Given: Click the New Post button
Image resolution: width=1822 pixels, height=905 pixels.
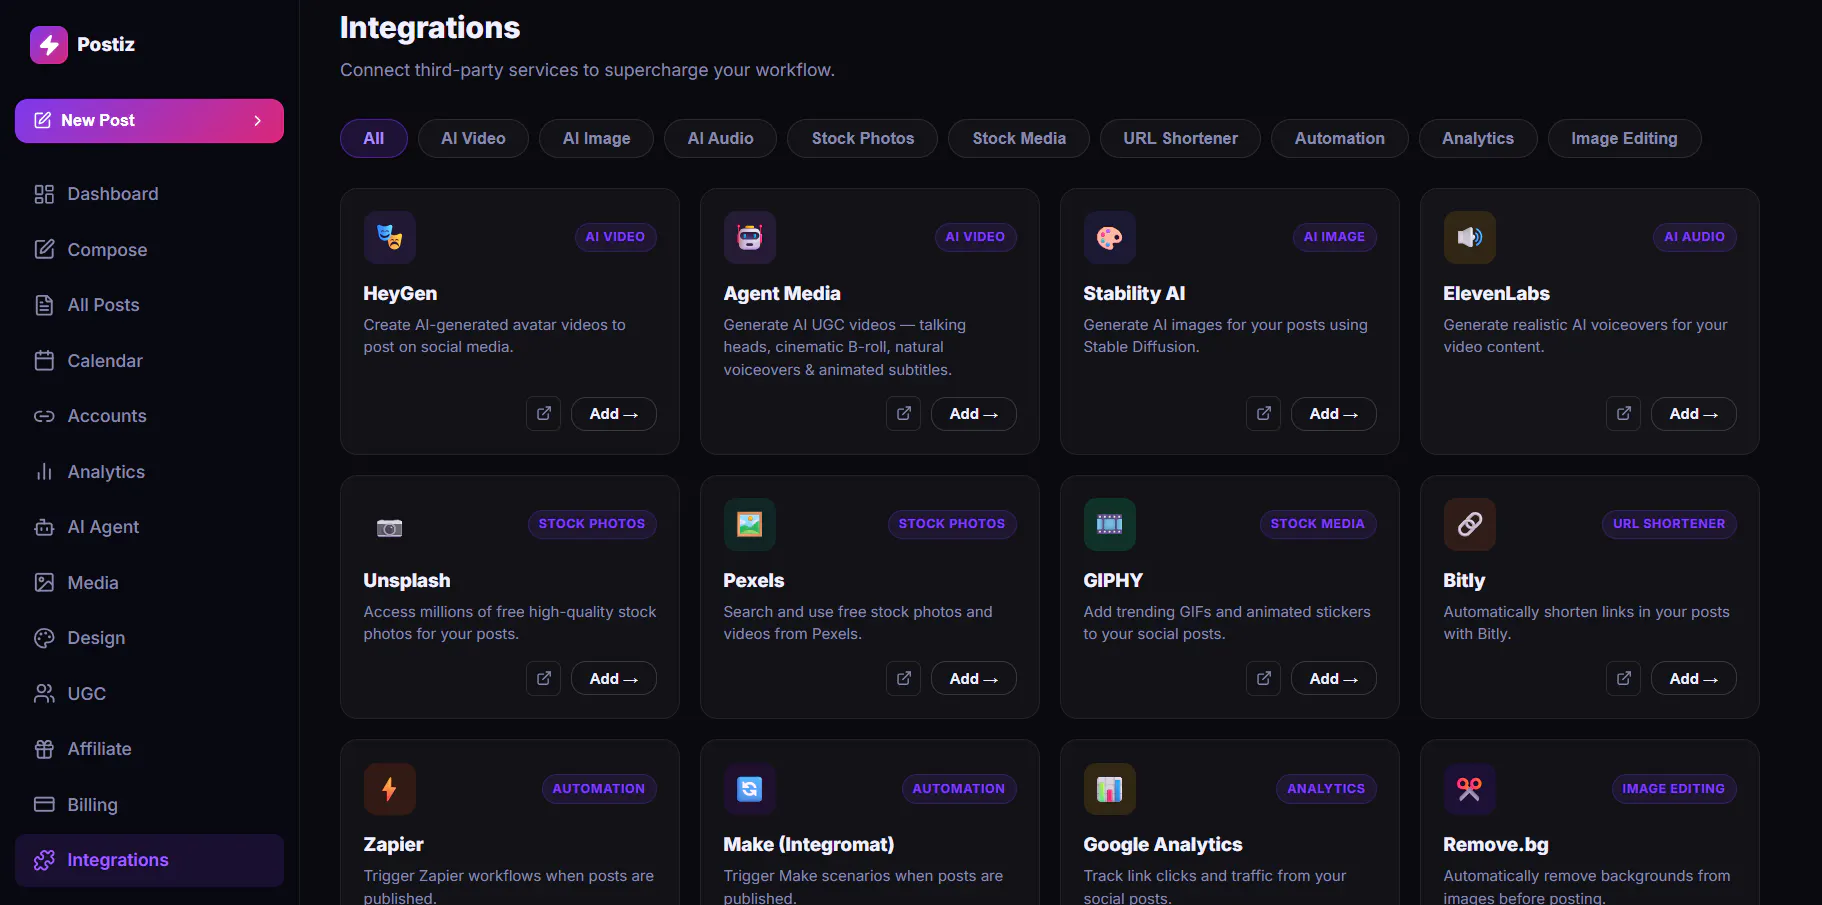Looking at the screenshot, I should tap(149, 121).
